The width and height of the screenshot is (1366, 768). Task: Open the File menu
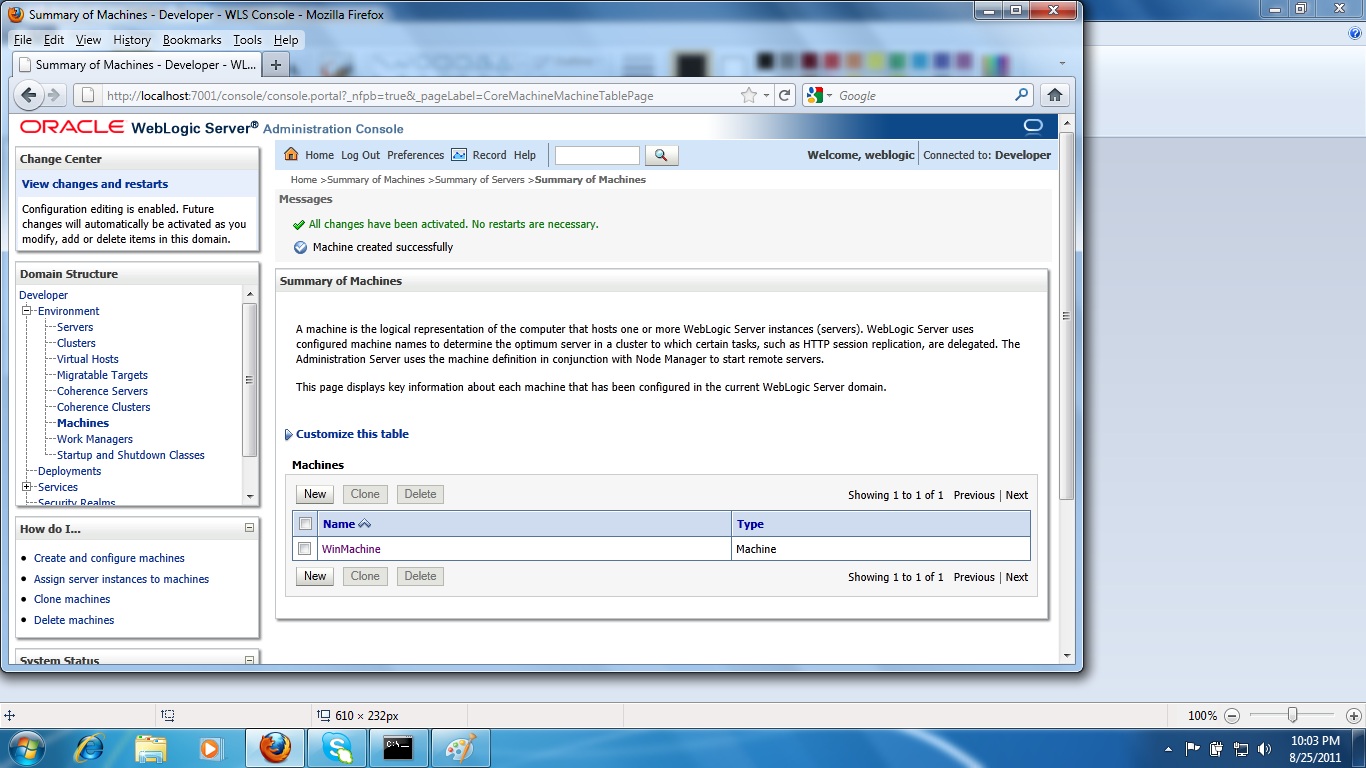[x=23, y=40]
